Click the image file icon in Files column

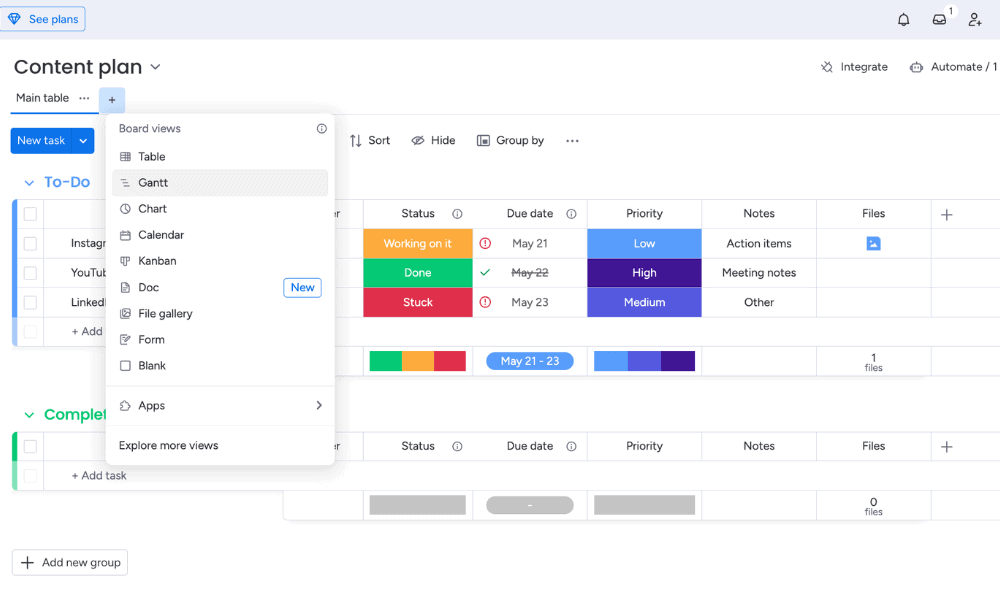coord(873,243)
